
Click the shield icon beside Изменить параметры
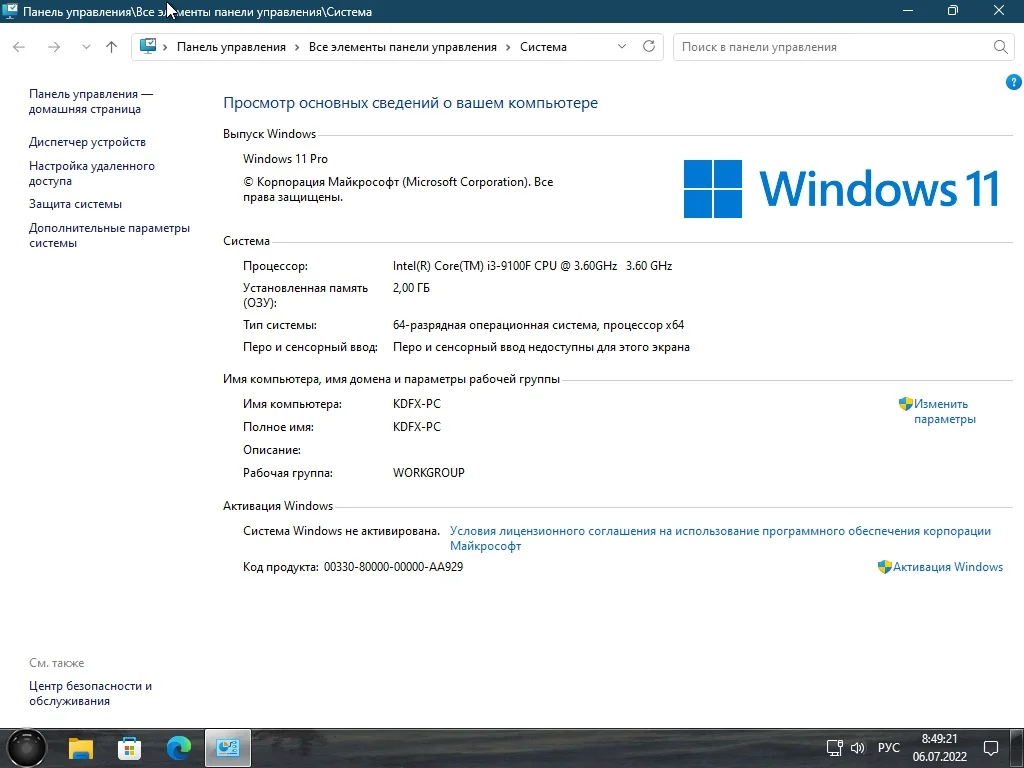tap(906, 404)
